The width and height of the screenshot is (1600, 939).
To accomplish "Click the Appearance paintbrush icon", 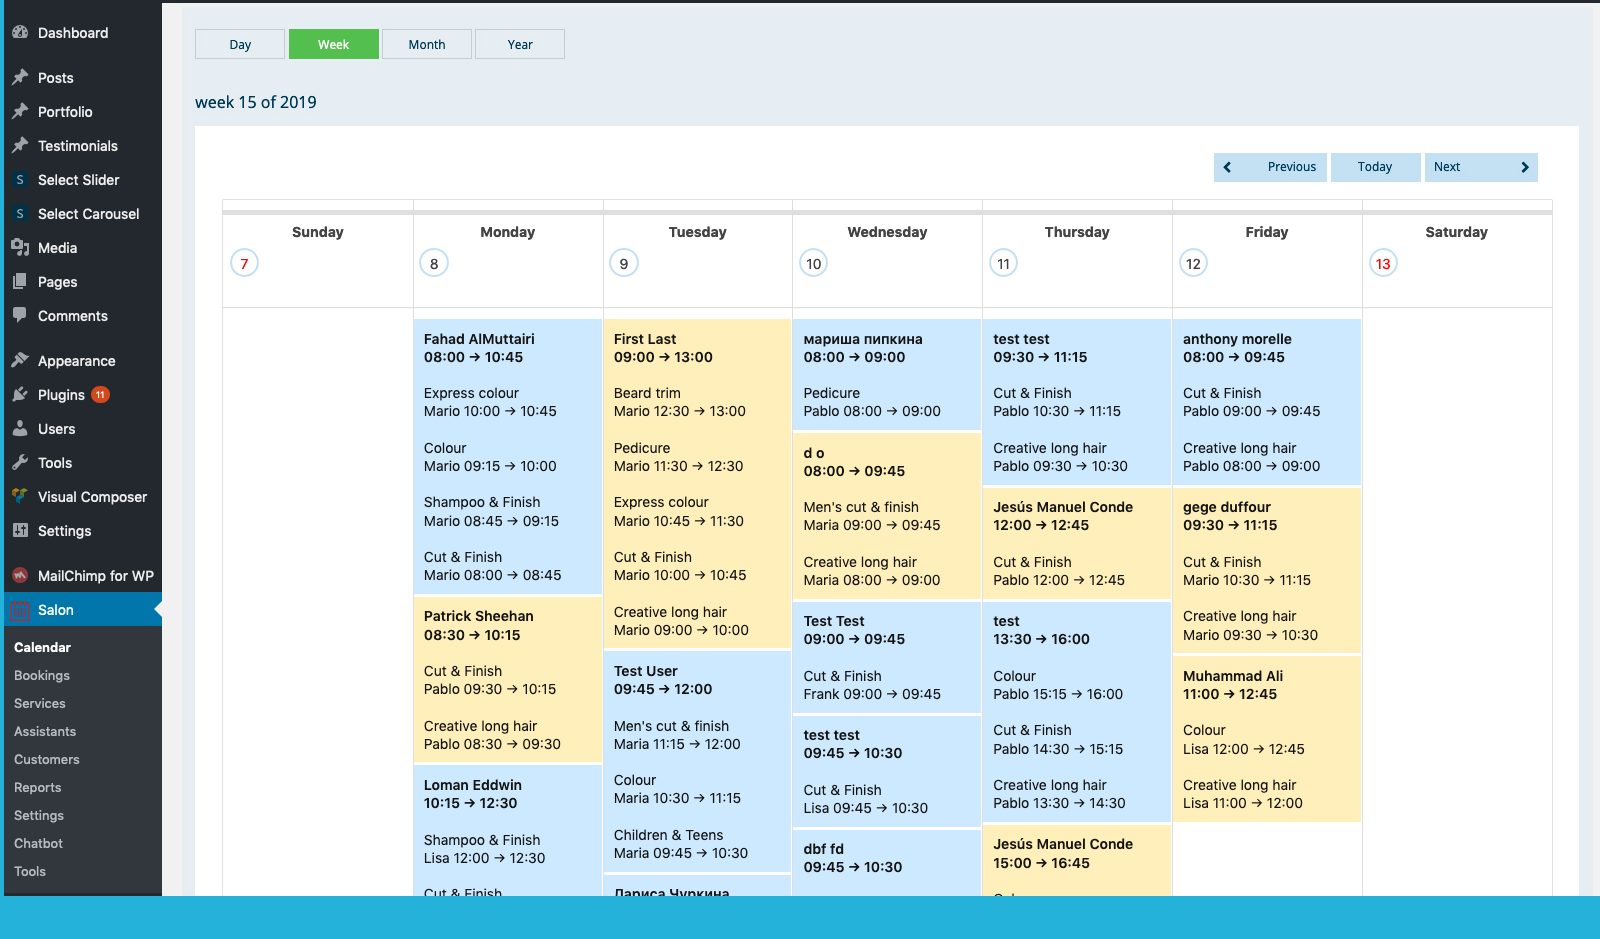I will pyautogui.click(x=20, y=361).
